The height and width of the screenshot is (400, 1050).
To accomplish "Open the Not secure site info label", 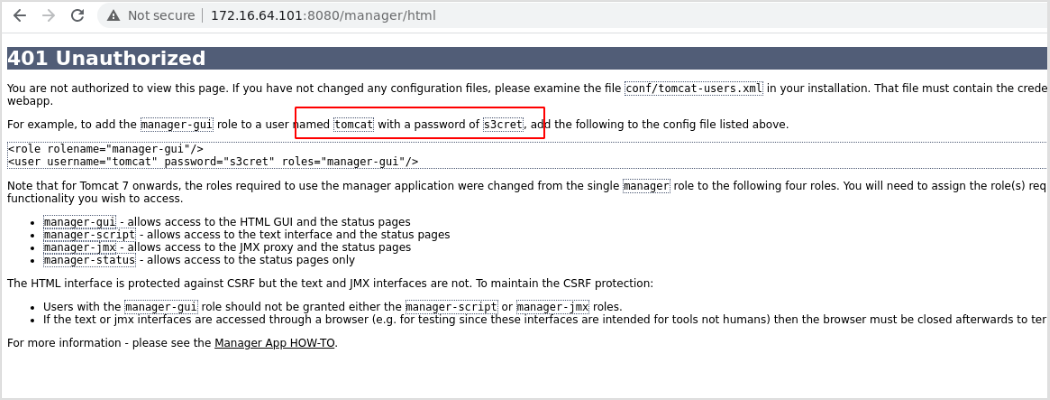I will click(x=161, y=15).
